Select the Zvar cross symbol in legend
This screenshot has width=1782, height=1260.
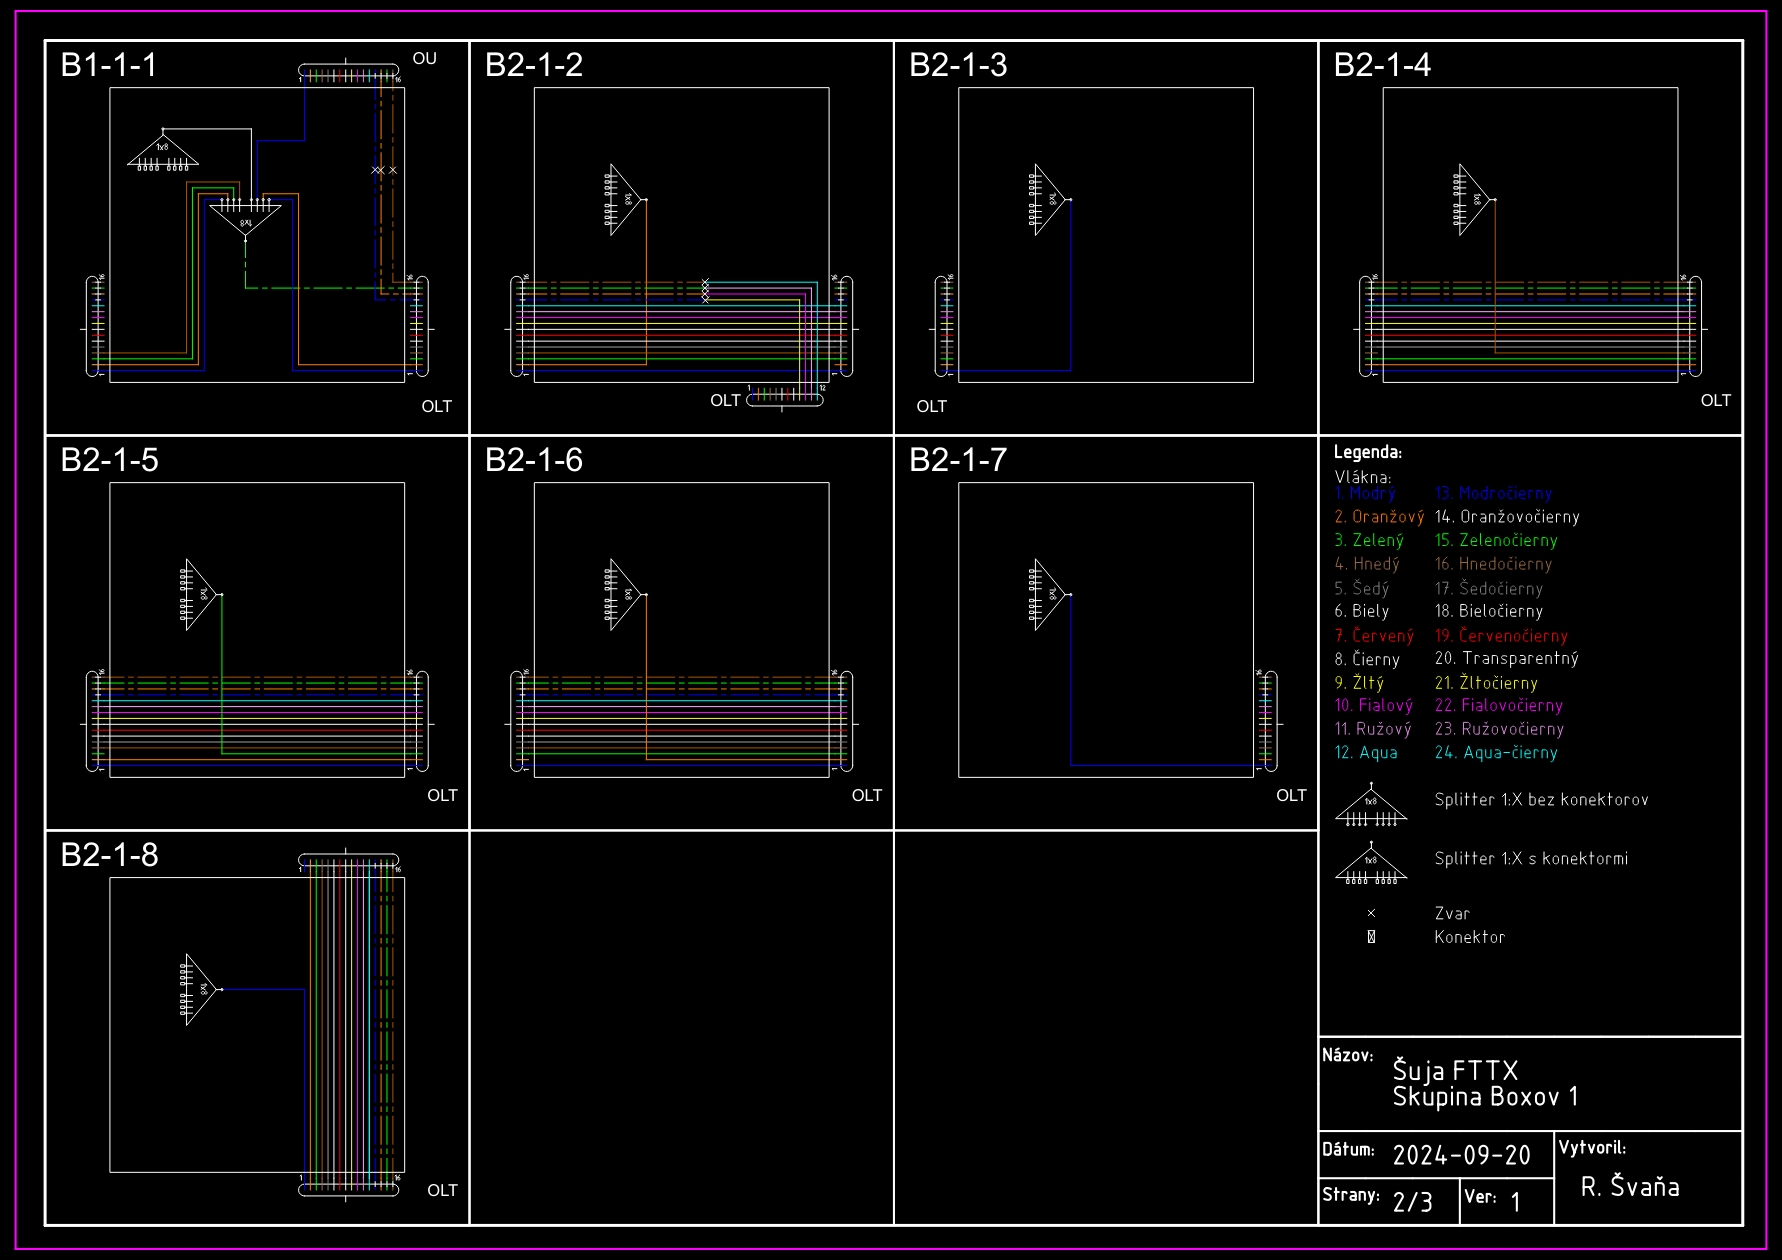(x=1371, y=913)
